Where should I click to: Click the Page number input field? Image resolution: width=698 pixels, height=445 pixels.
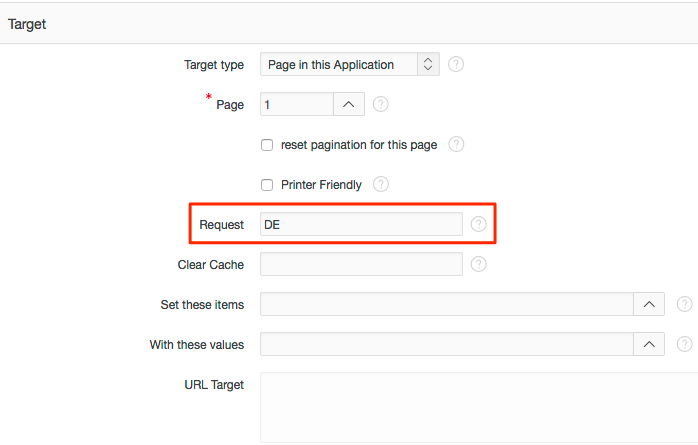point(297,104)
